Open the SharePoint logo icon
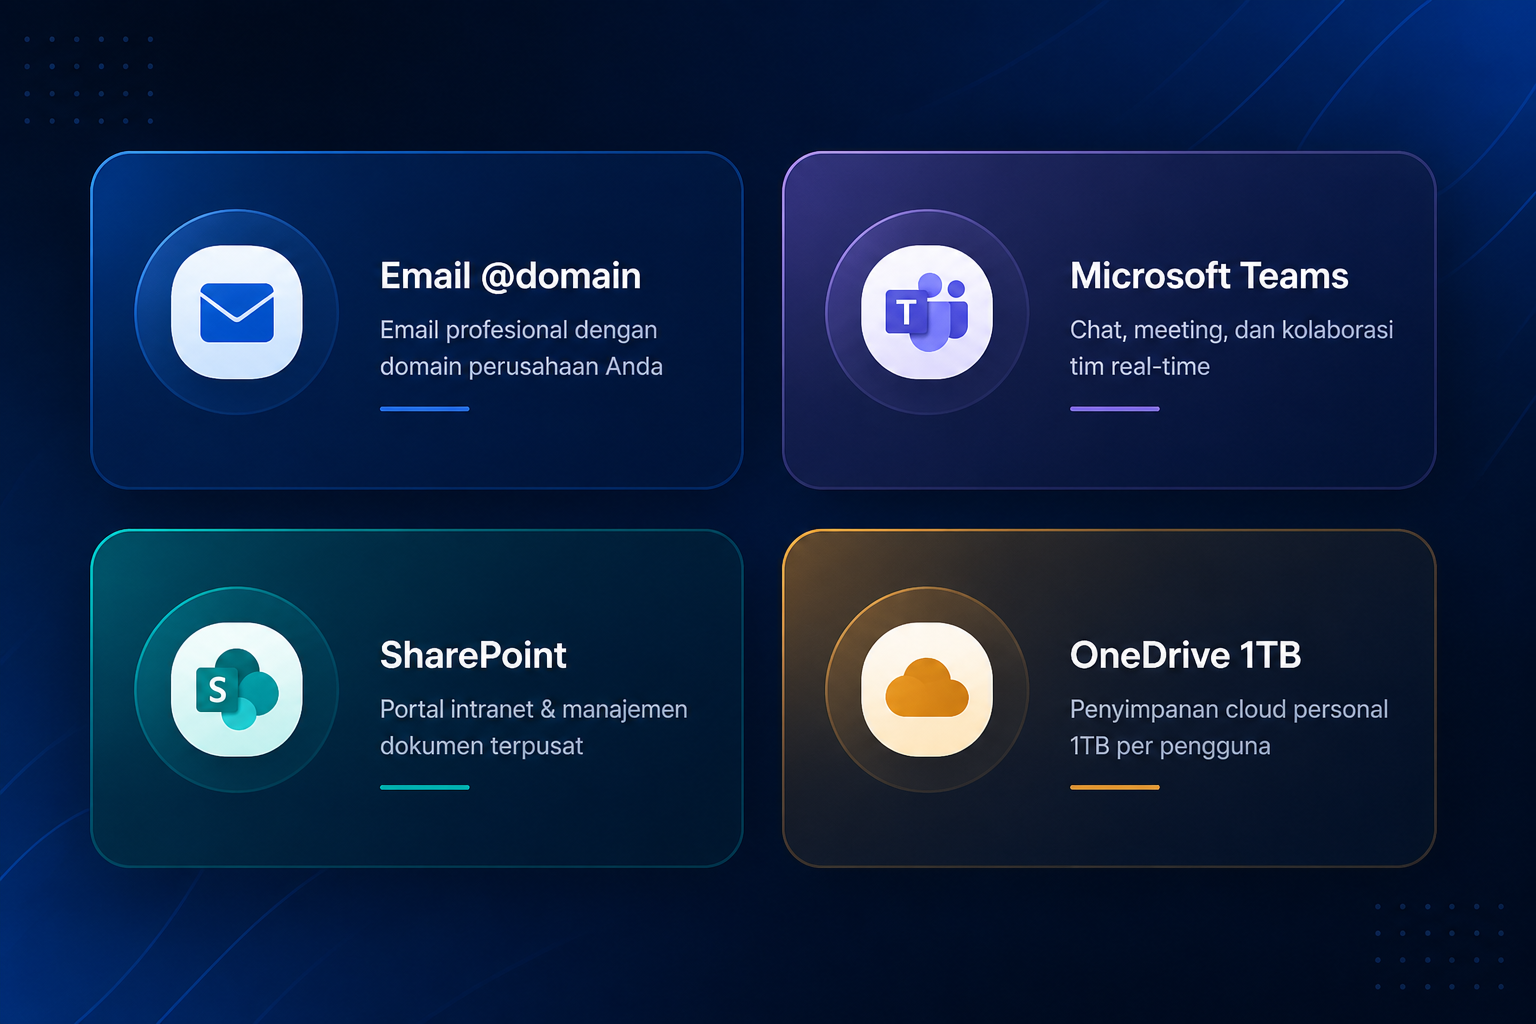 (x=237, y=690)
